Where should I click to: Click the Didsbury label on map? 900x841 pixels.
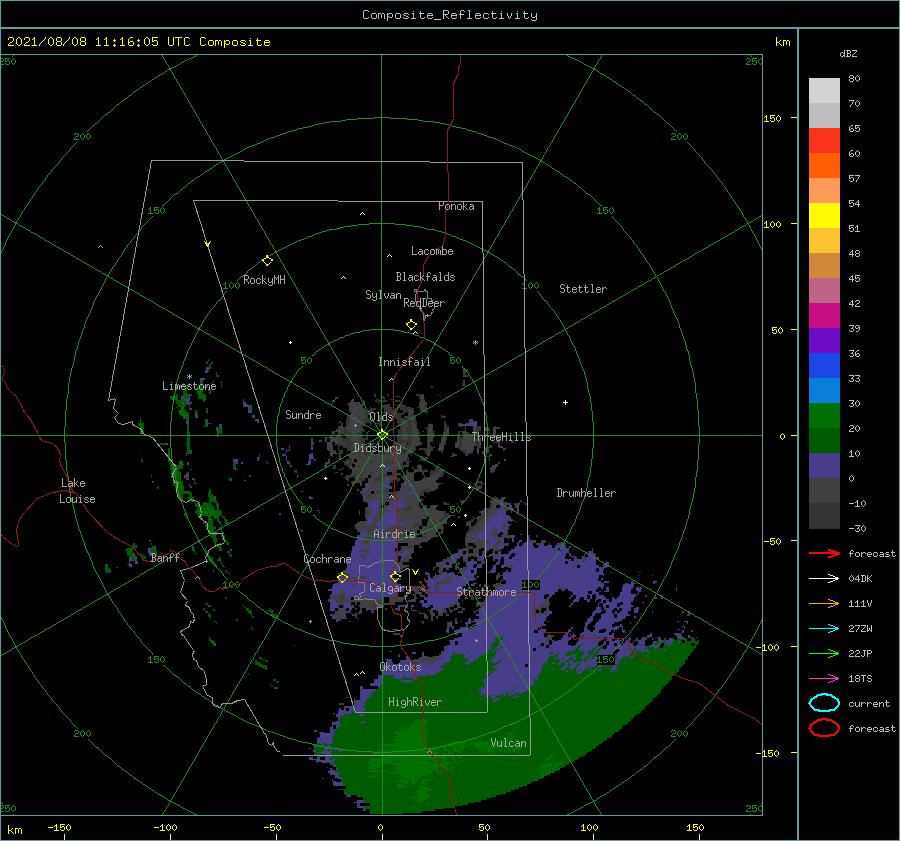point(378,448)
